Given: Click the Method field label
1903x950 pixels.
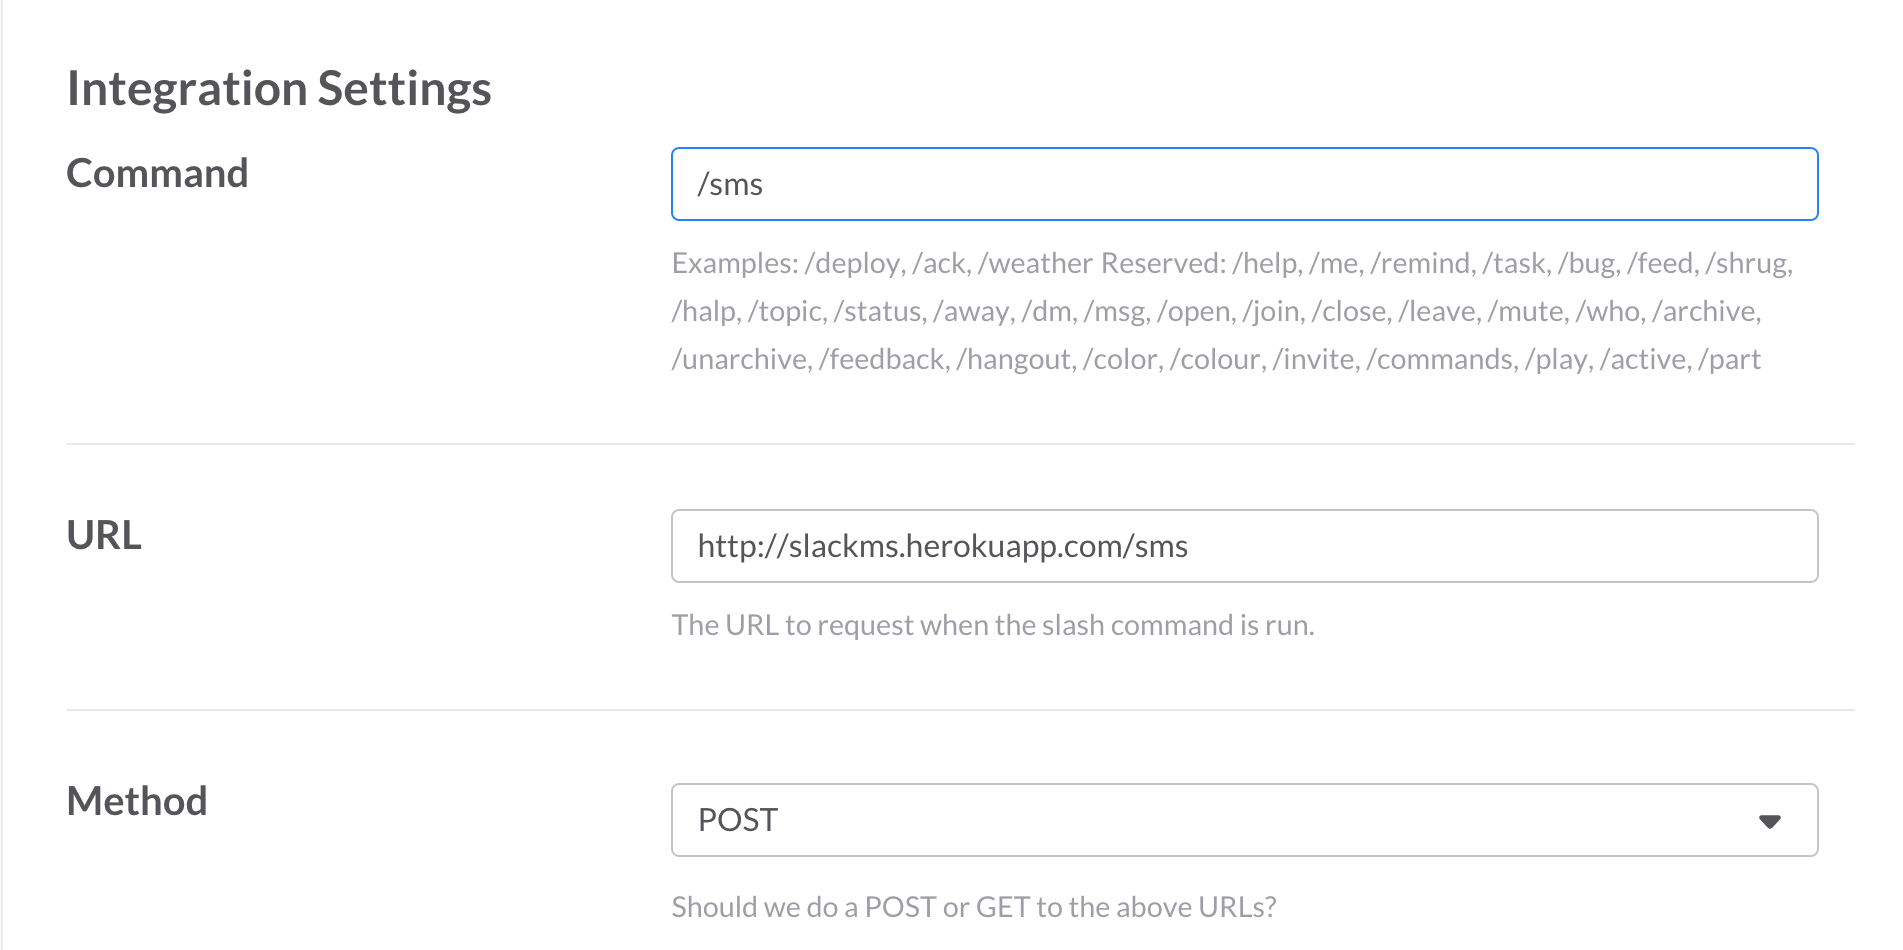Looking at the screenshot, I should (x=137, y=801).
